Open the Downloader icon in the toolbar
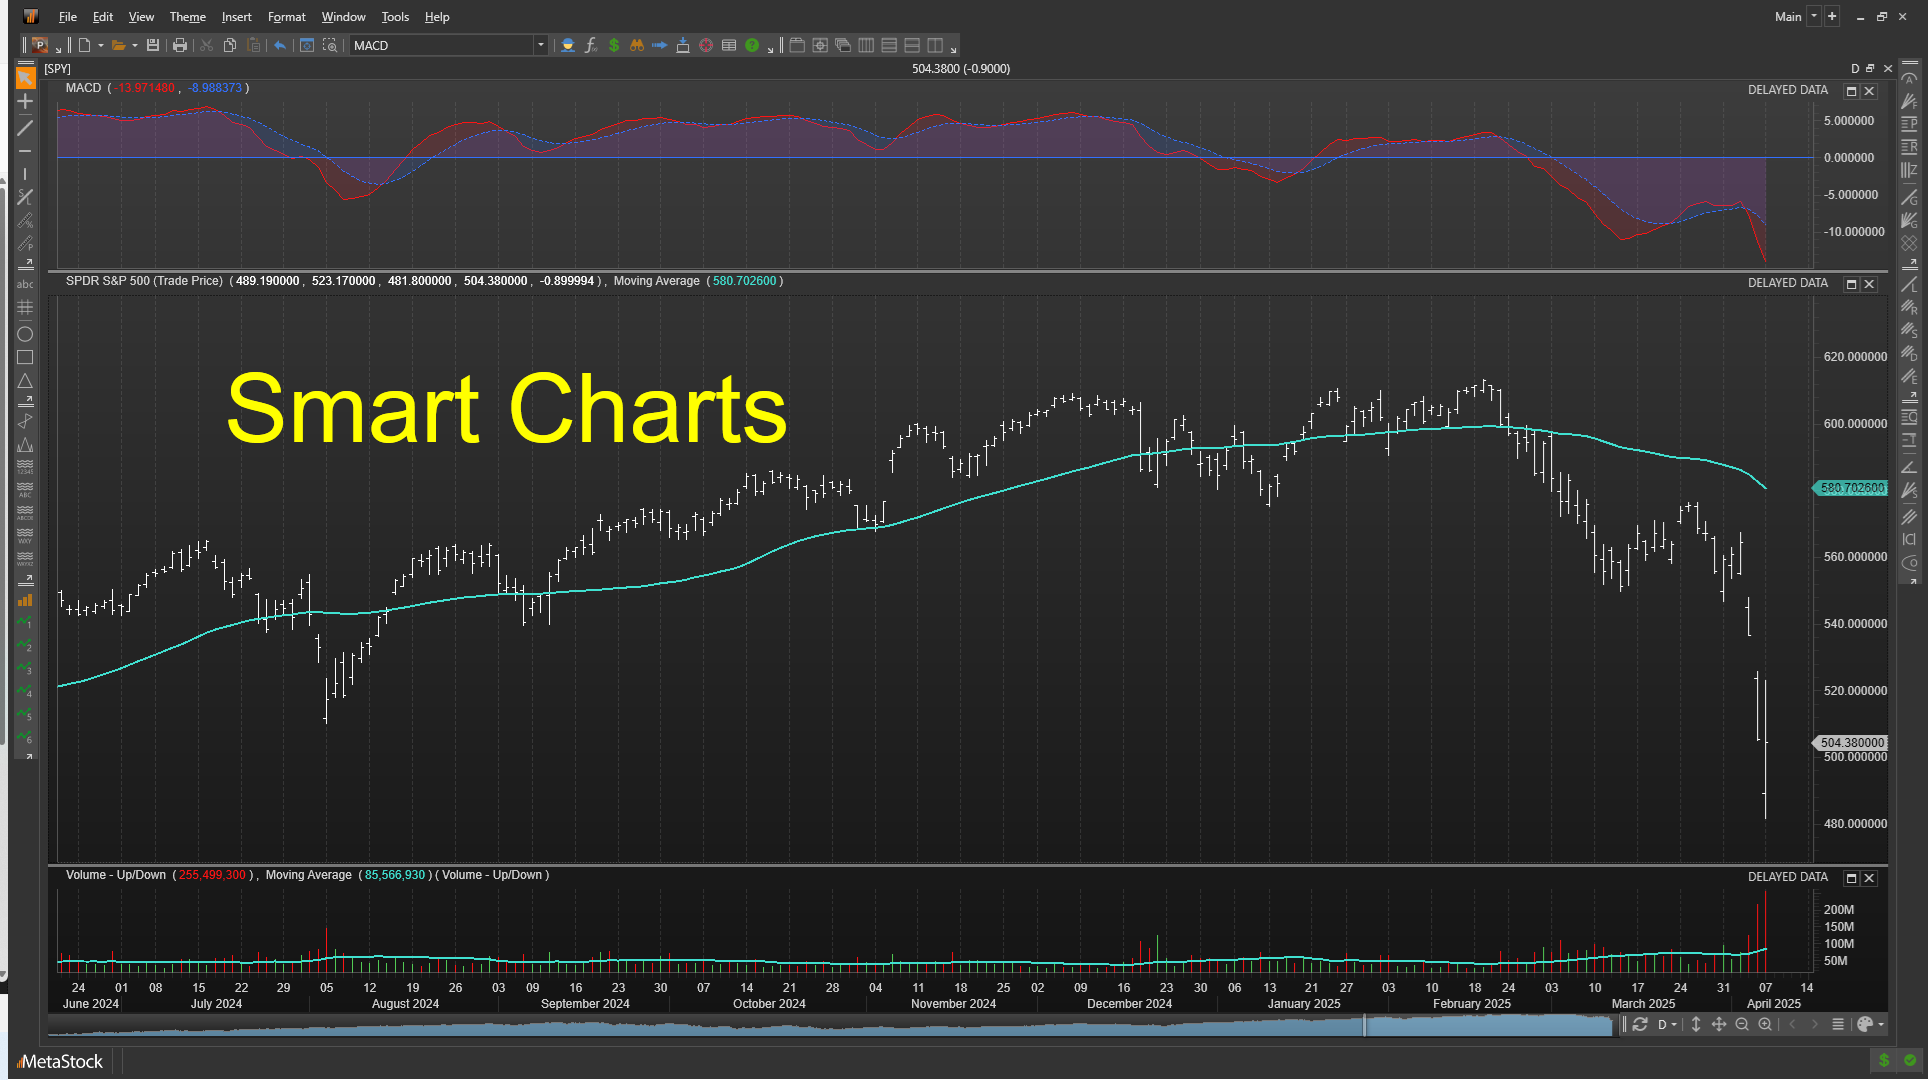1928x1080 pixels. (x=683, y=45)
